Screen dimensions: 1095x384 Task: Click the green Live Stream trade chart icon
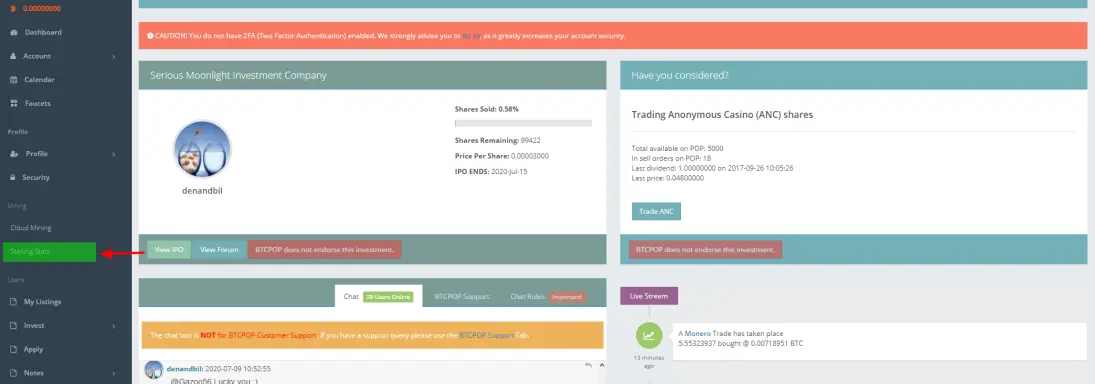coord(649,336)
